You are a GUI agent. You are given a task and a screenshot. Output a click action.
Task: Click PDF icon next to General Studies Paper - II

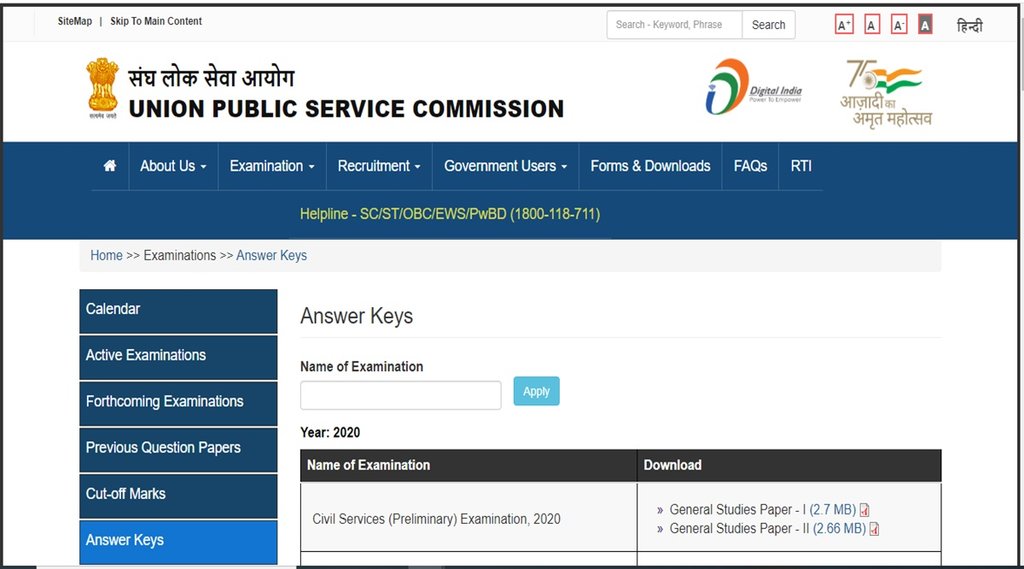coord(874,529)
